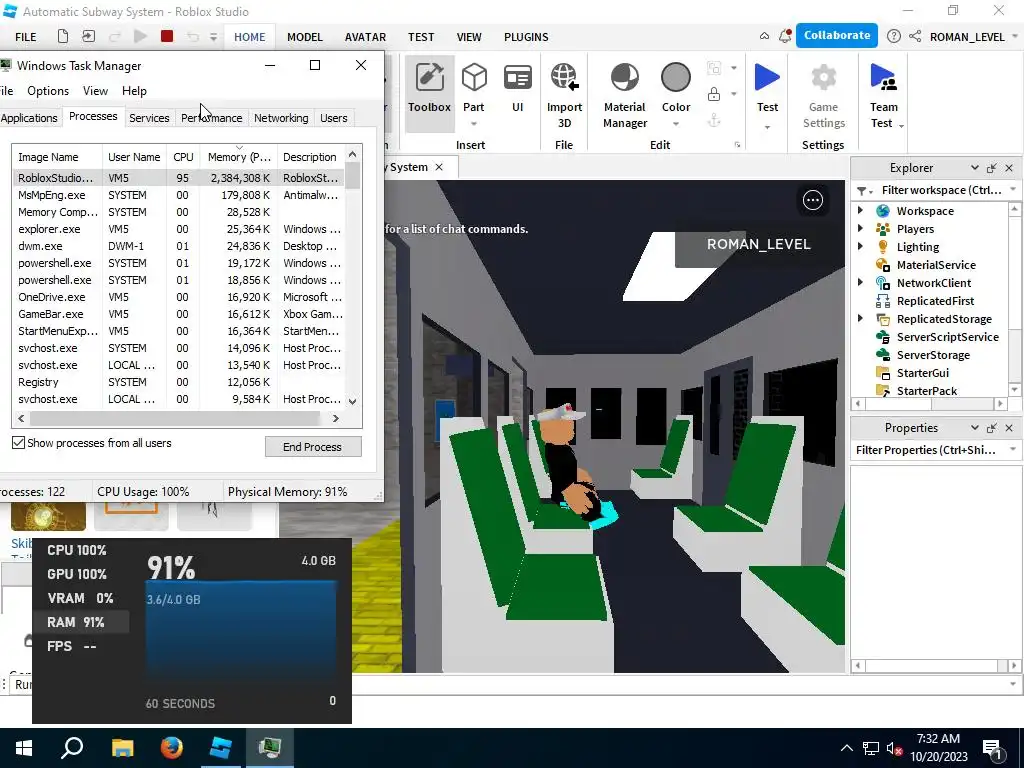This screenshot has height=768, width=1024.
Task: Open the MODEL ribbon tab
Action: point(305,37)
